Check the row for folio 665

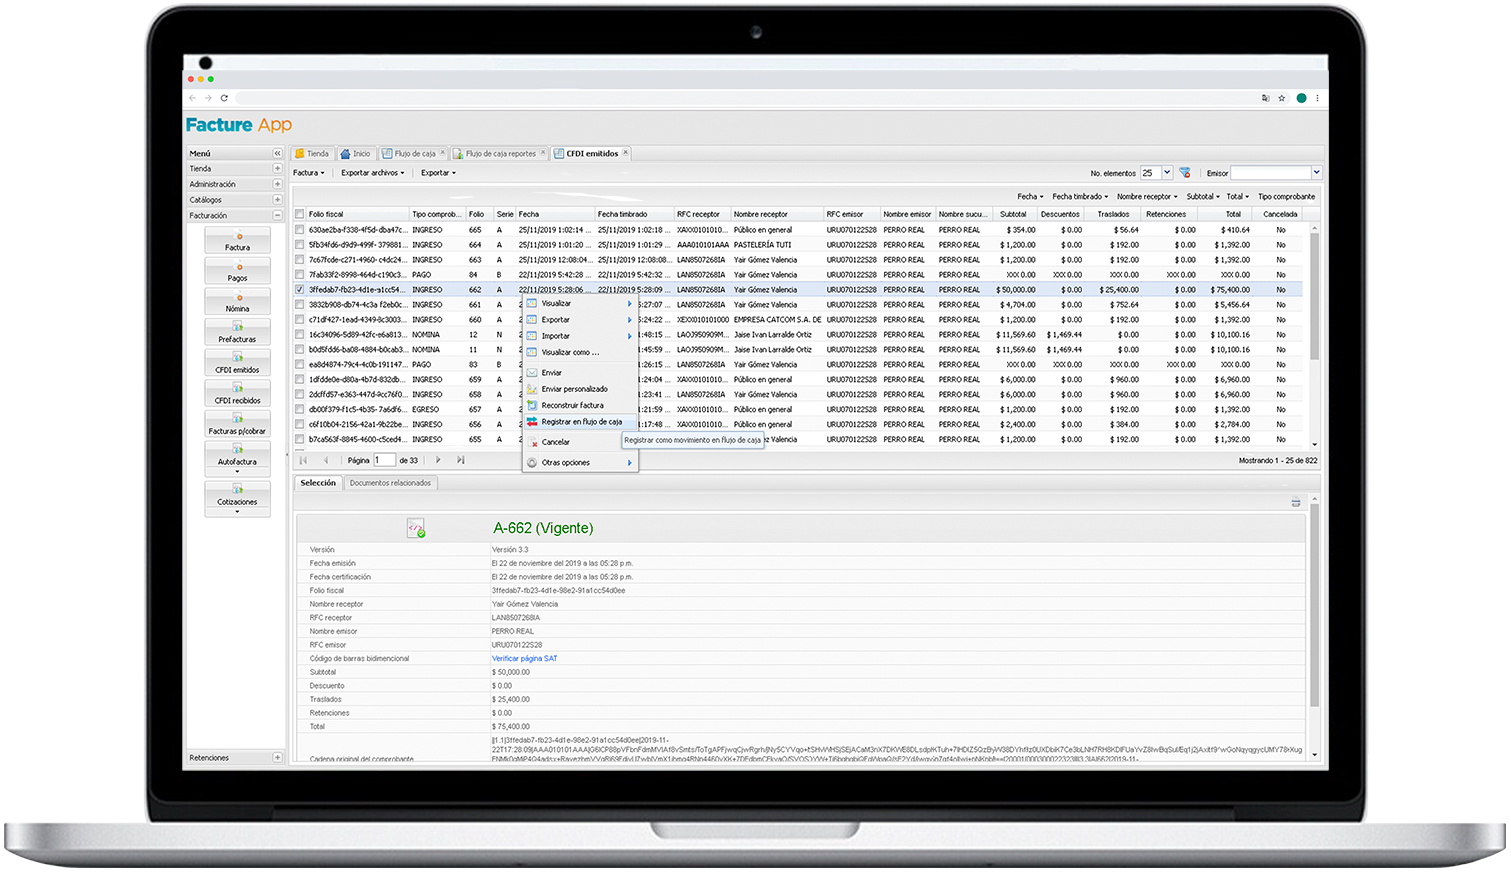pyautogui.click(x=300, y=230)
